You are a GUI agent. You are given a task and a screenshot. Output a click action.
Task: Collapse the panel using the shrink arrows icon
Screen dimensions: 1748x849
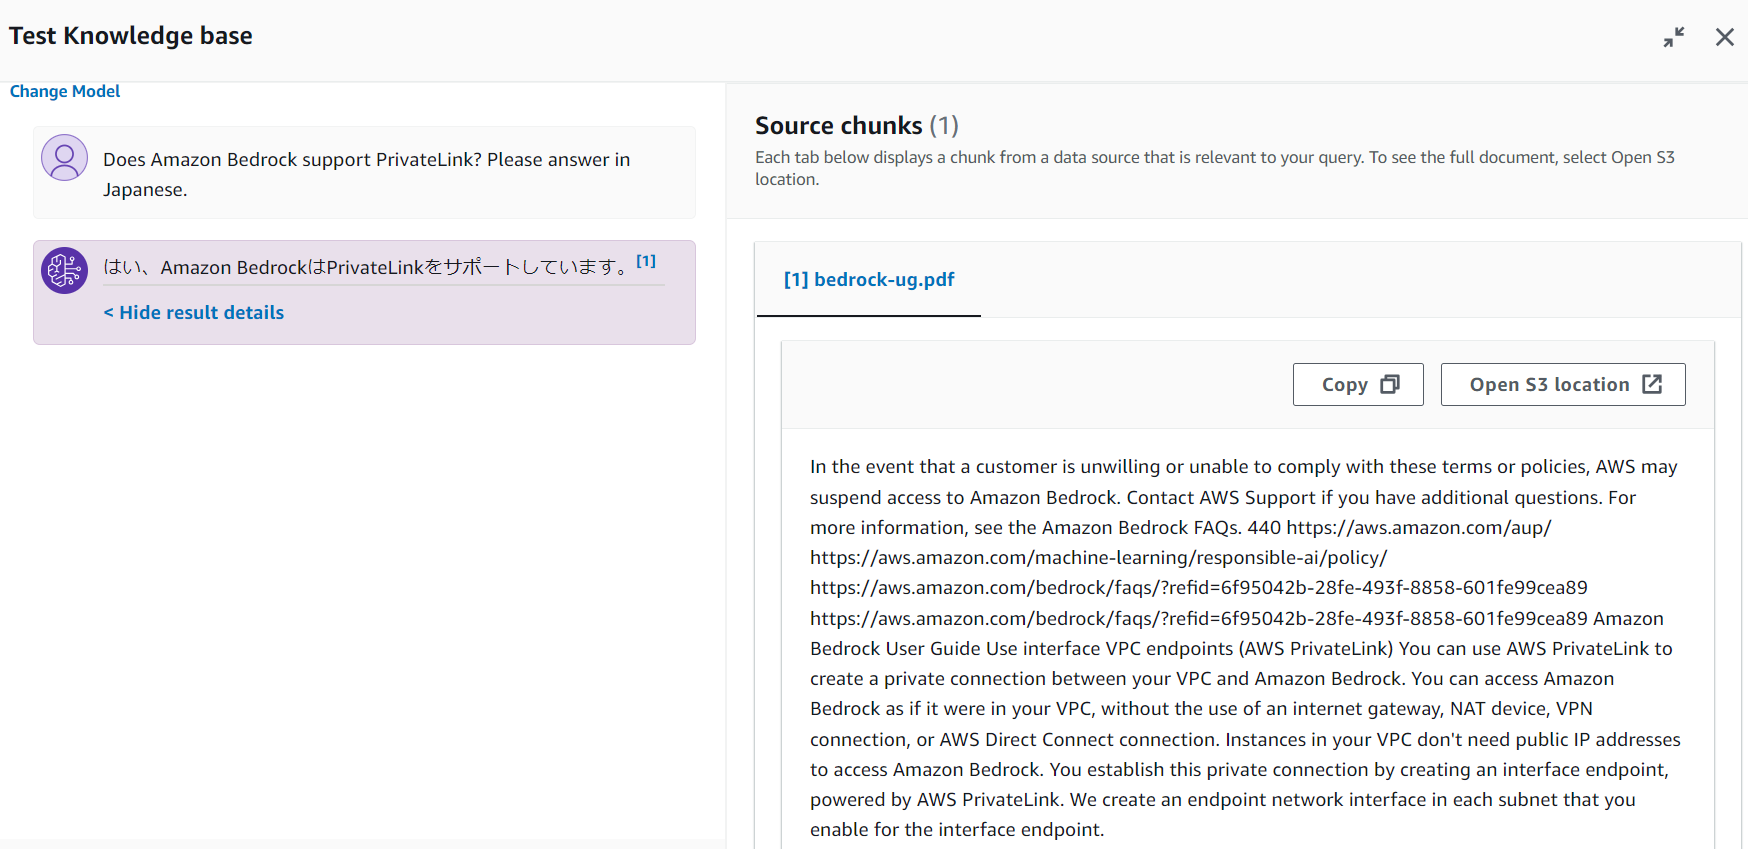[x=1674, y=36]
